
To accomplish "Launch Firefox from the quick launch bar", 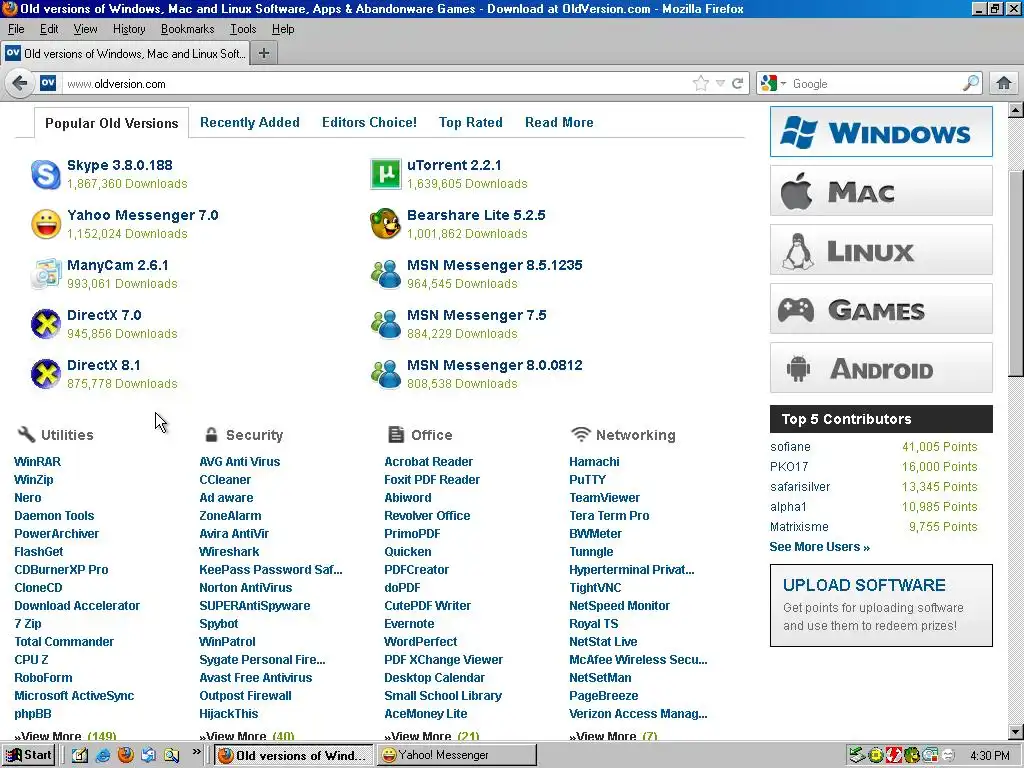I will pyautogui.click(x=125, y=756).
